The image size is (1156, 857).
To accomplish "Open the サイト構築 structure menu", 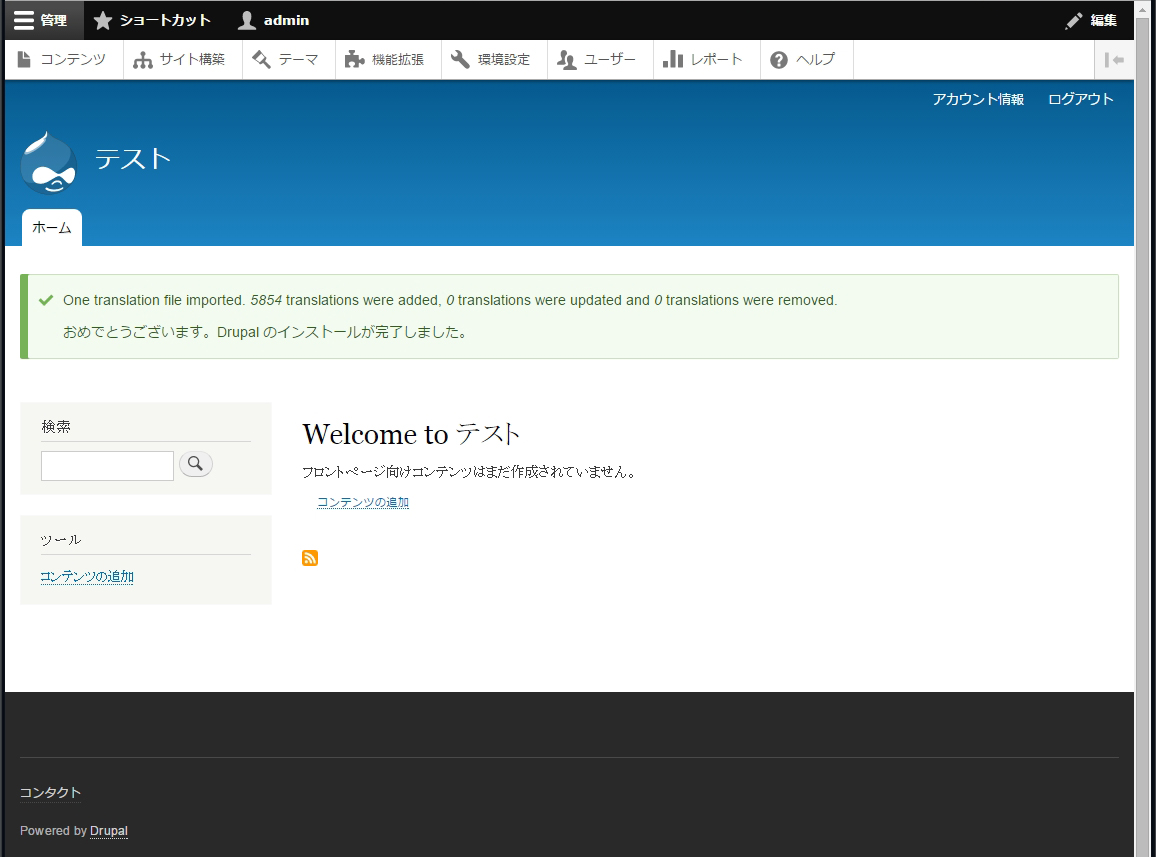I will [181, 60].
